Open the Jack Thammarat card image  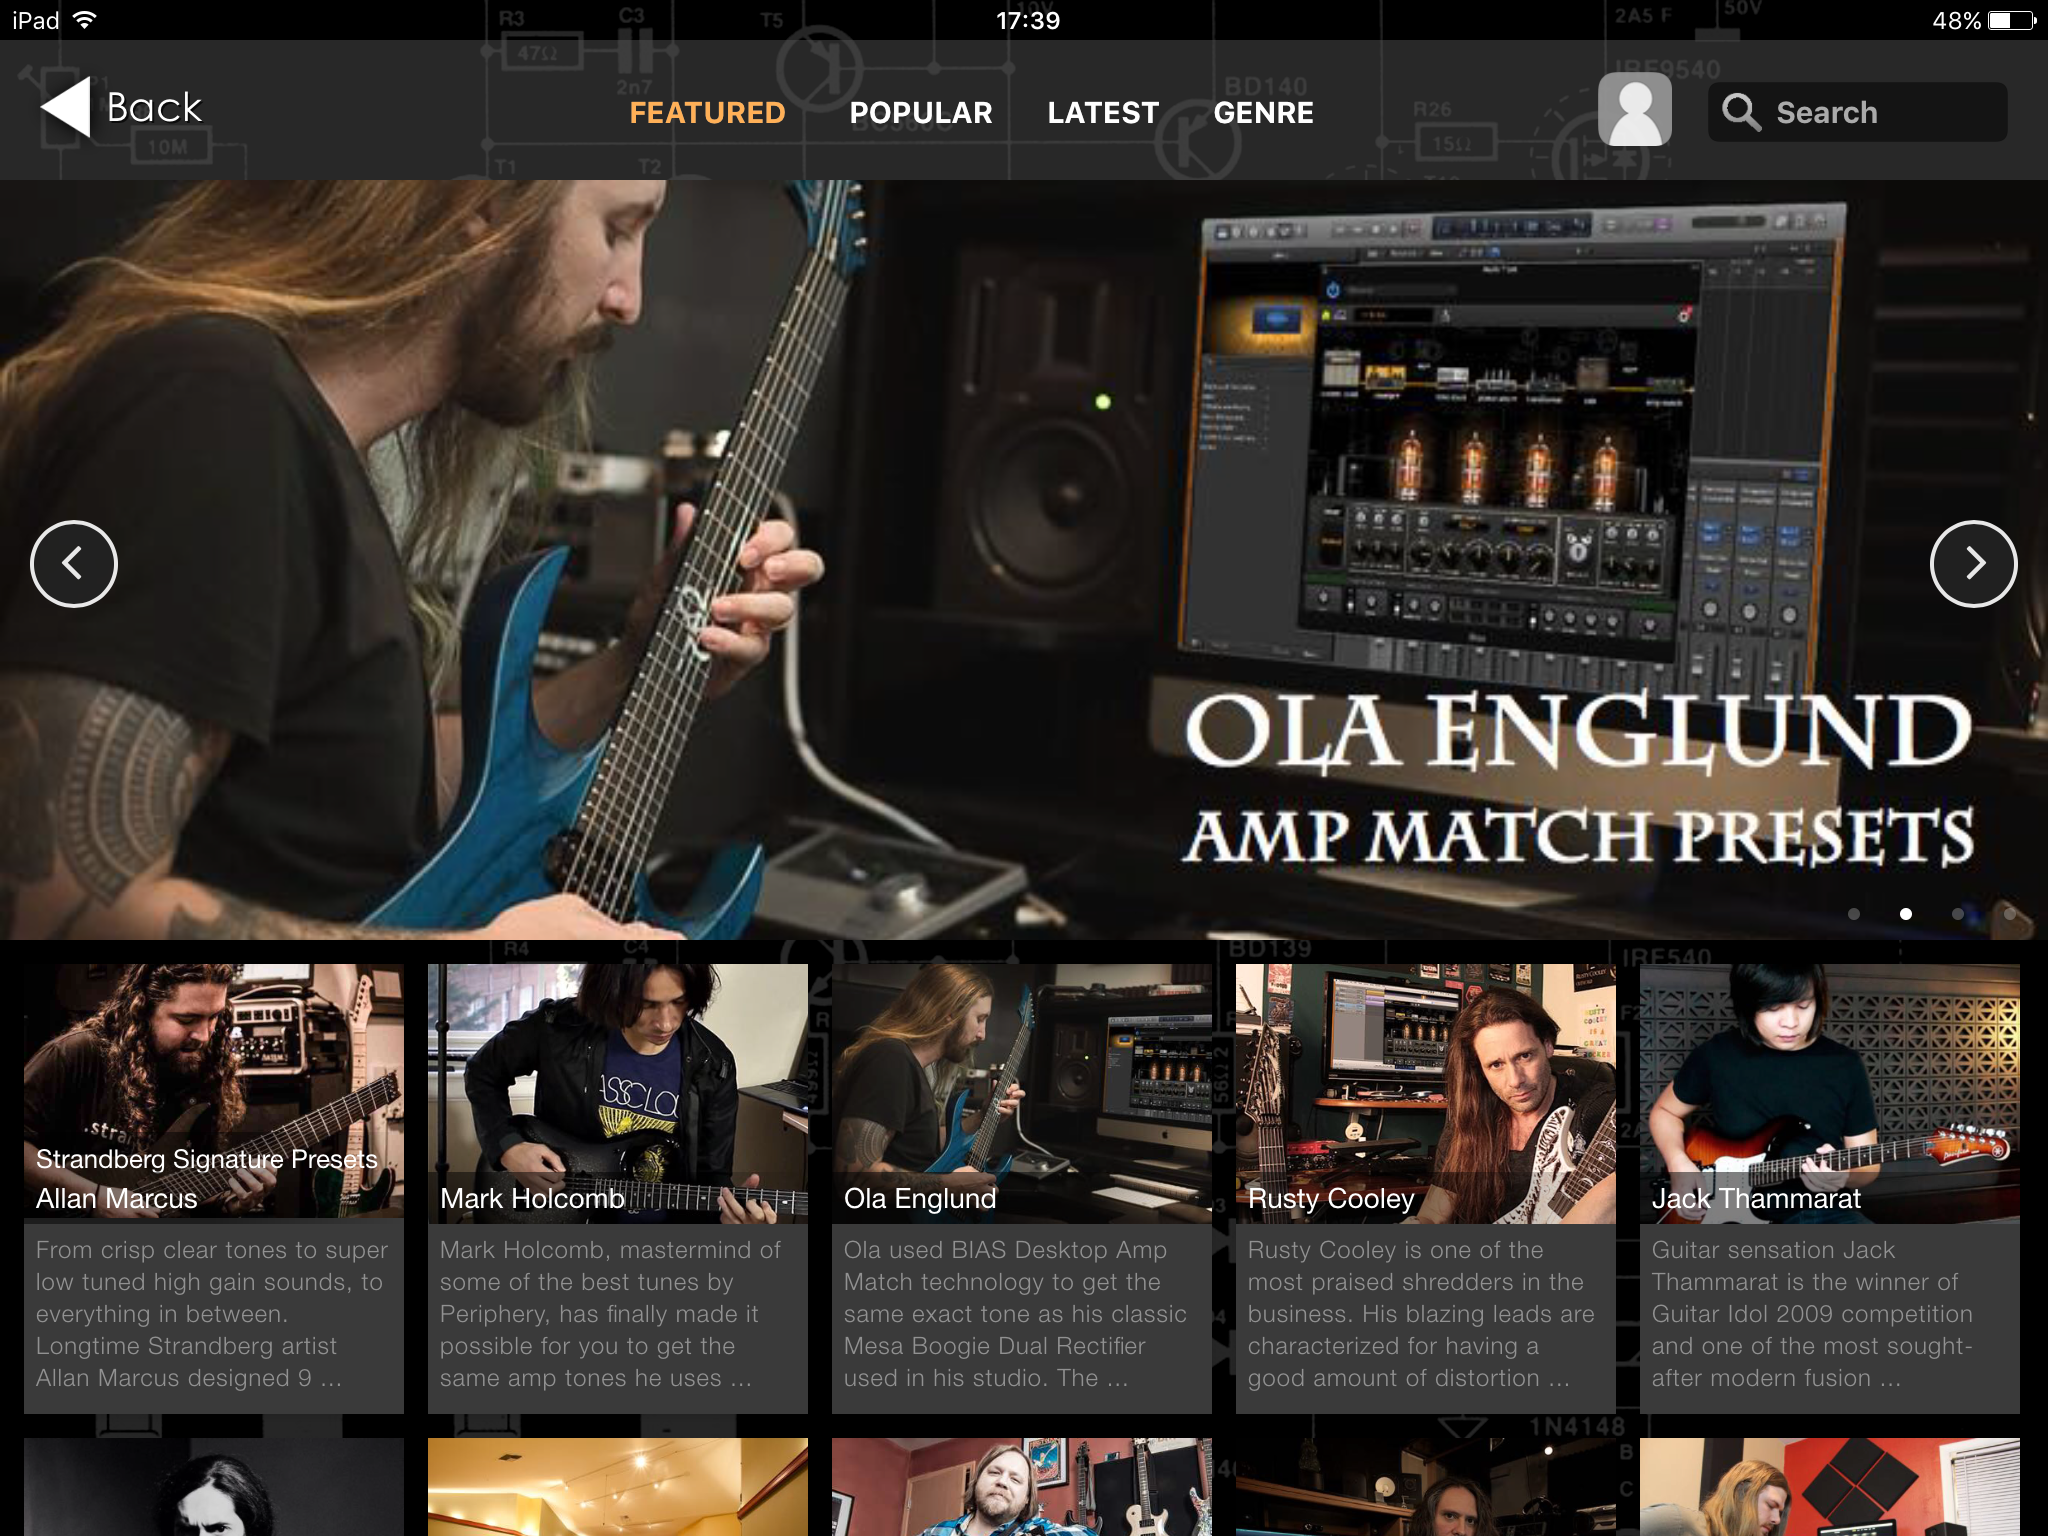click(1830, 1093)
